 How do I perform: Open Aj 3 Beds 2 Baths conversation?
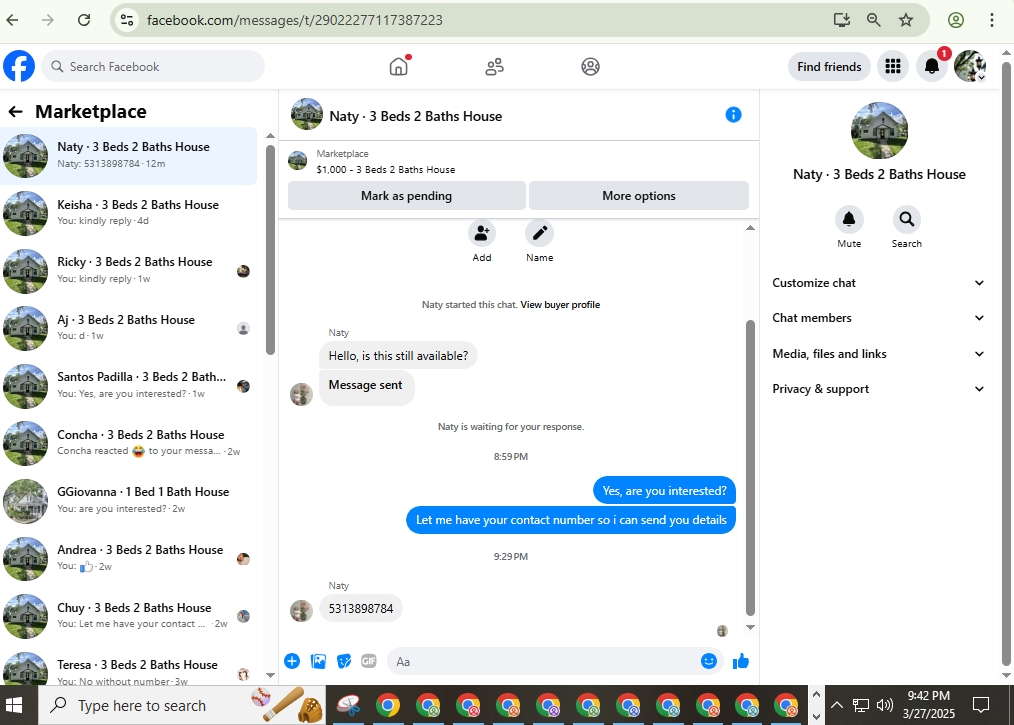point(129,328)
